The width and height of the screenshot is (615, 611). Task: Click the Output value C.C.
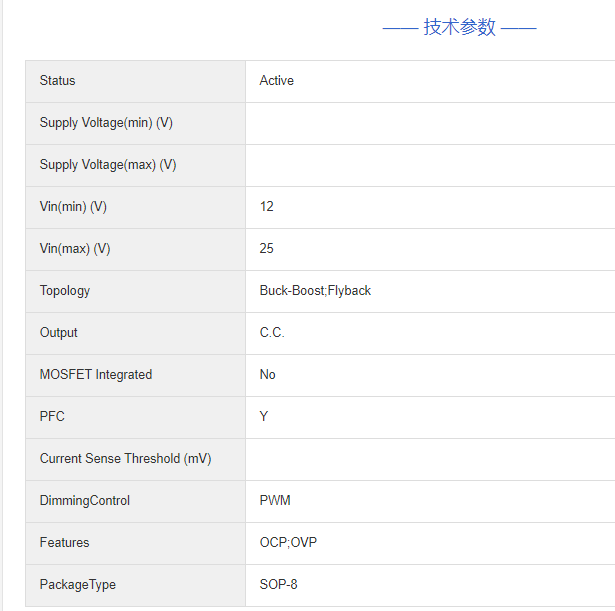[x=272, y=333]
